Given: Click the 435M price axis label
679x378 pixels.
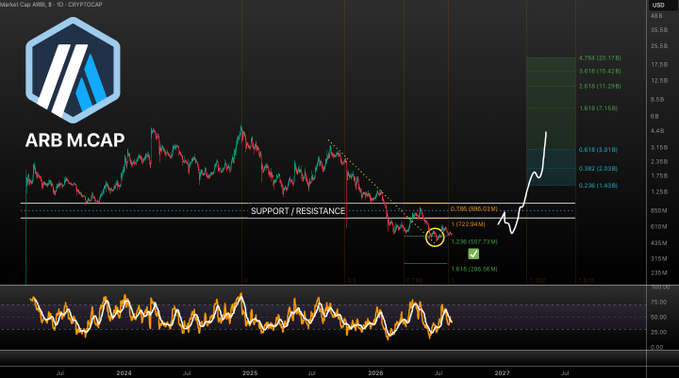Looking at the screenshot, I should point(659,243).
